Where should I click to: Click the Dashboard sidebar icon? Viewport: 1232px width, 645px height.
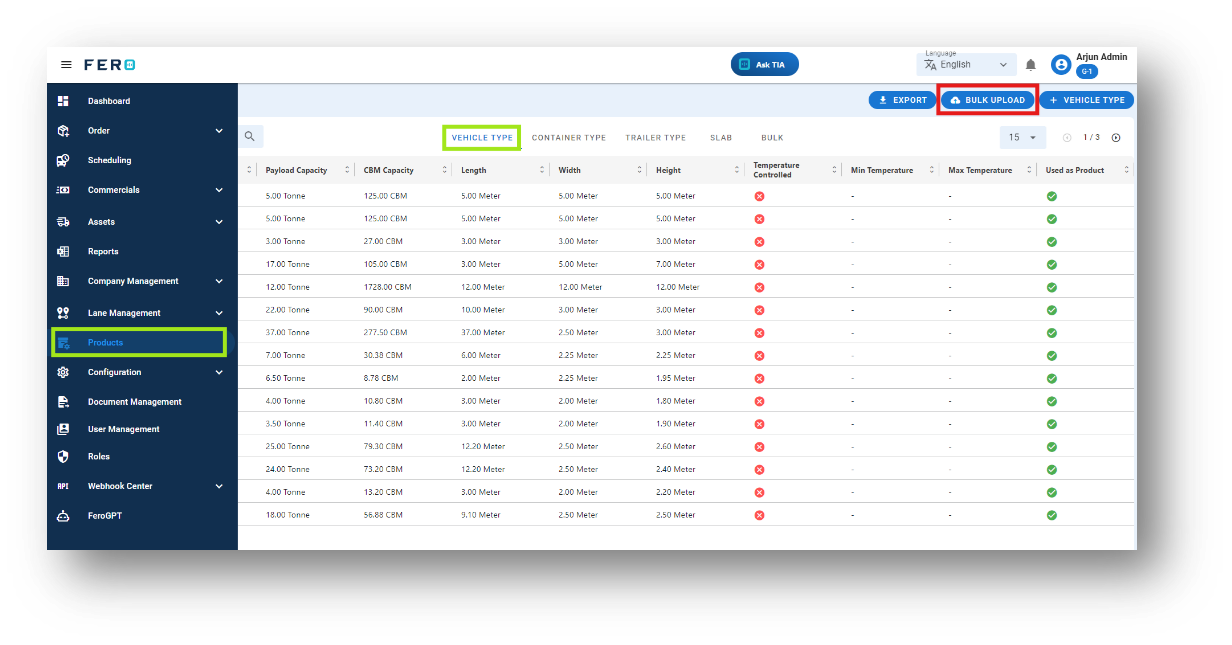(x=63, y=101)
